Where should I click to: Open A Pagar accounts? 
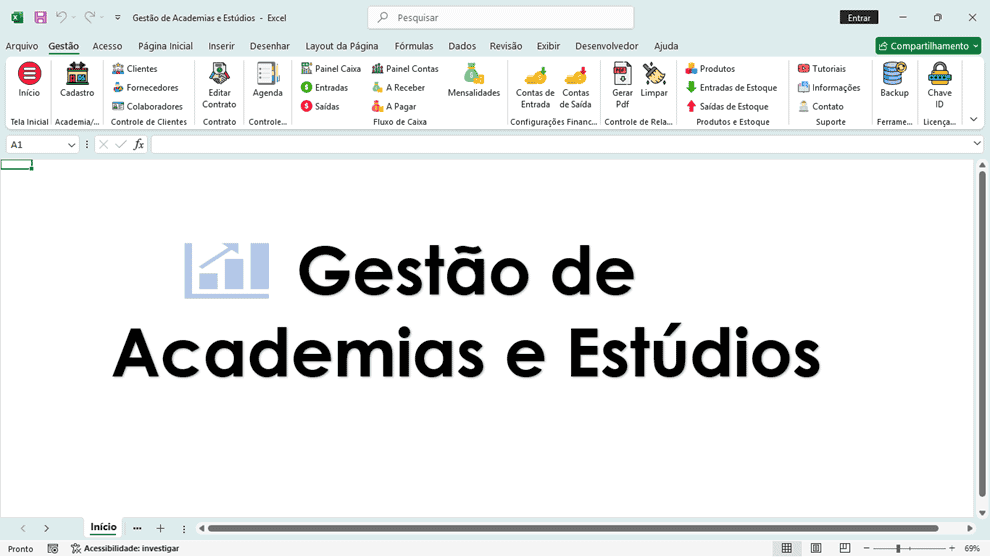[394, 106]
